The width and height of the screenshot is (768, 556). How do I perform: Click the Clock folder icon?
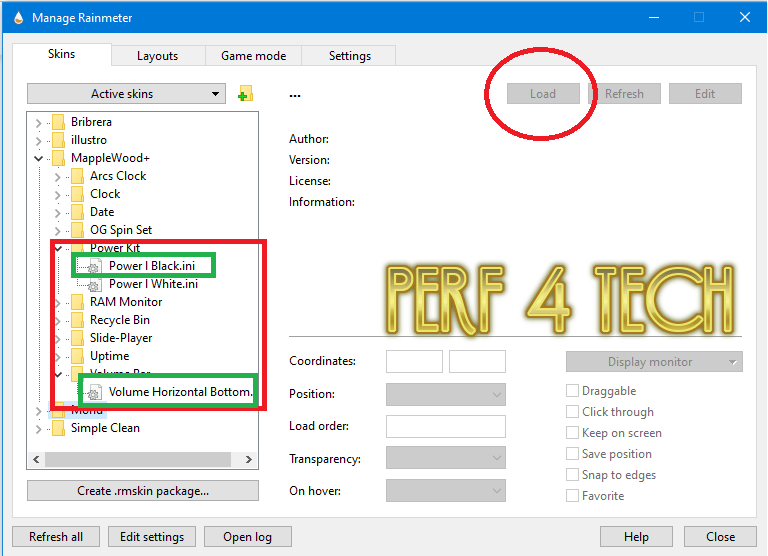click(x=77, y=194)
